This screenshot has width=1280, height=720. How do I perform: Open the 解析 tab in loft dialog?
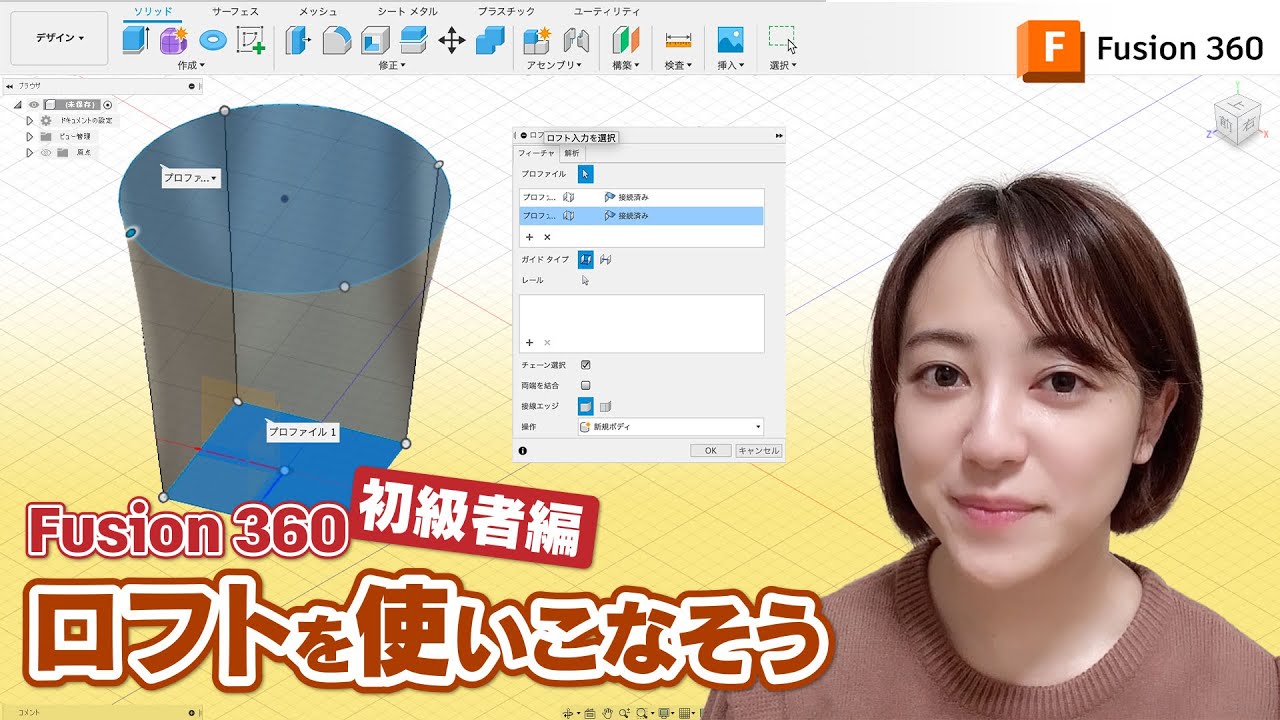click(571, 153)
